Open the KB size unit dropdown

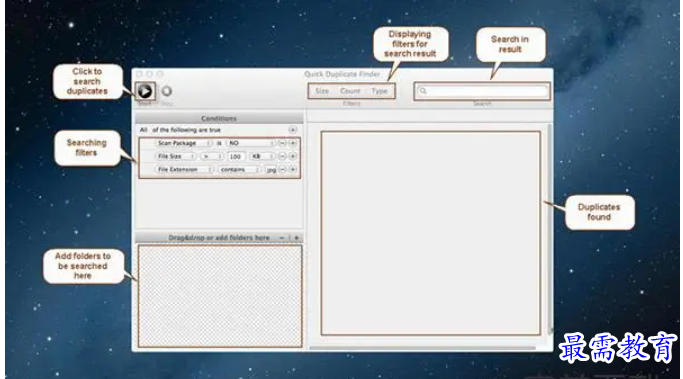262,156
